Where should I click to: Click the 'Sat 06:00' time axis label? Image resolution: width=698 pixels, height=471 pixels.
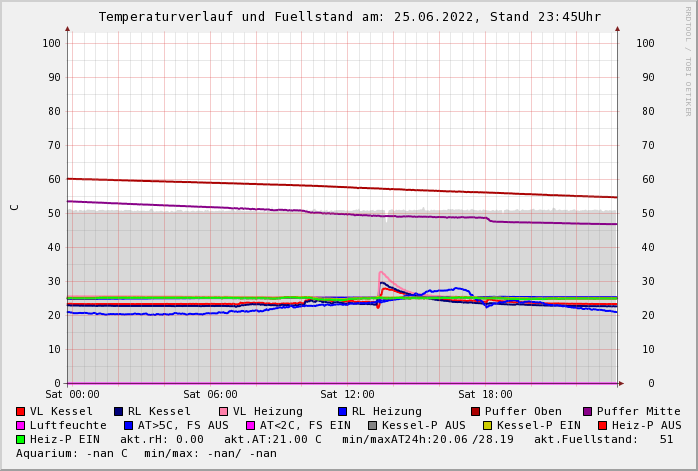click(x=210, y=394)
